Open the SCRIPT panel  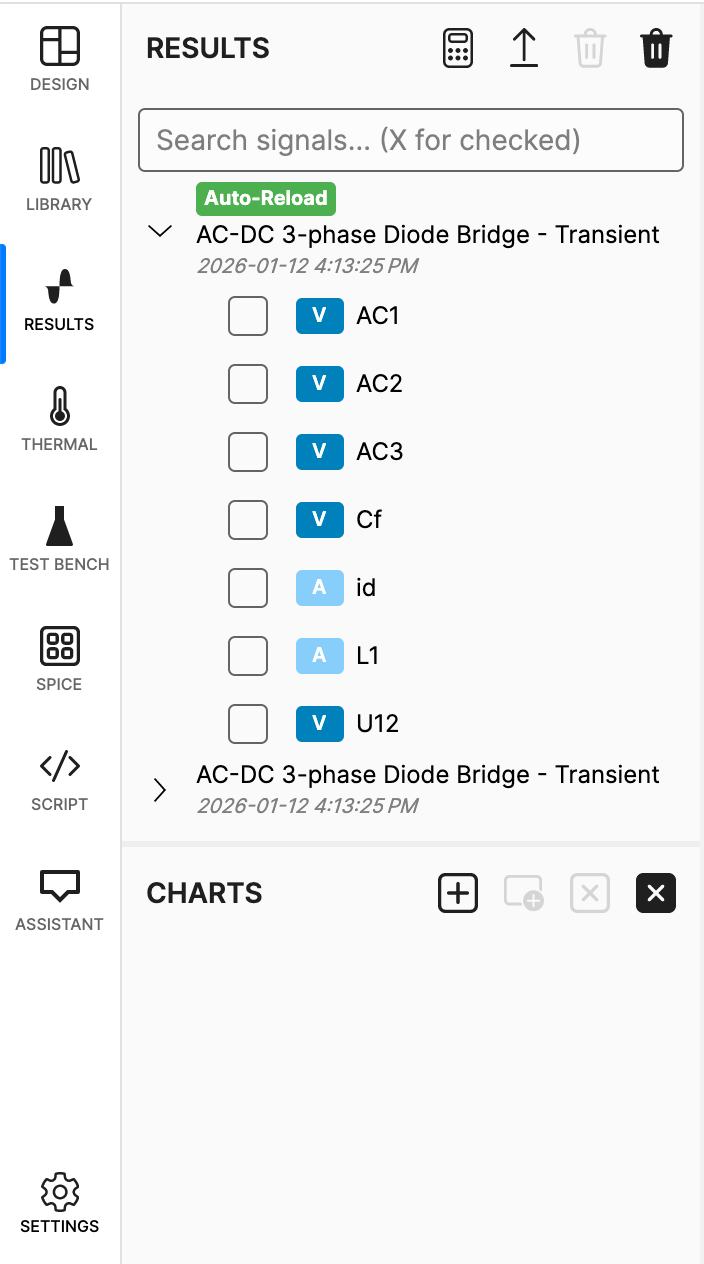pos(59,777)
